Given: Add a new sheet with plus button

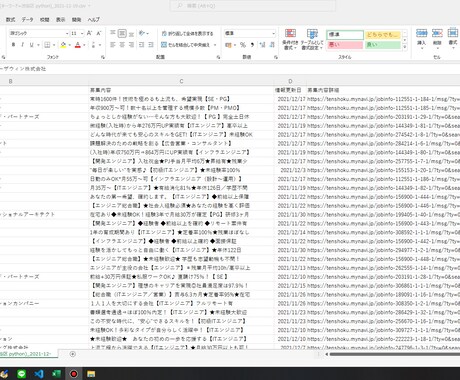Looking at the screenshot, I should tap(73, 354).
